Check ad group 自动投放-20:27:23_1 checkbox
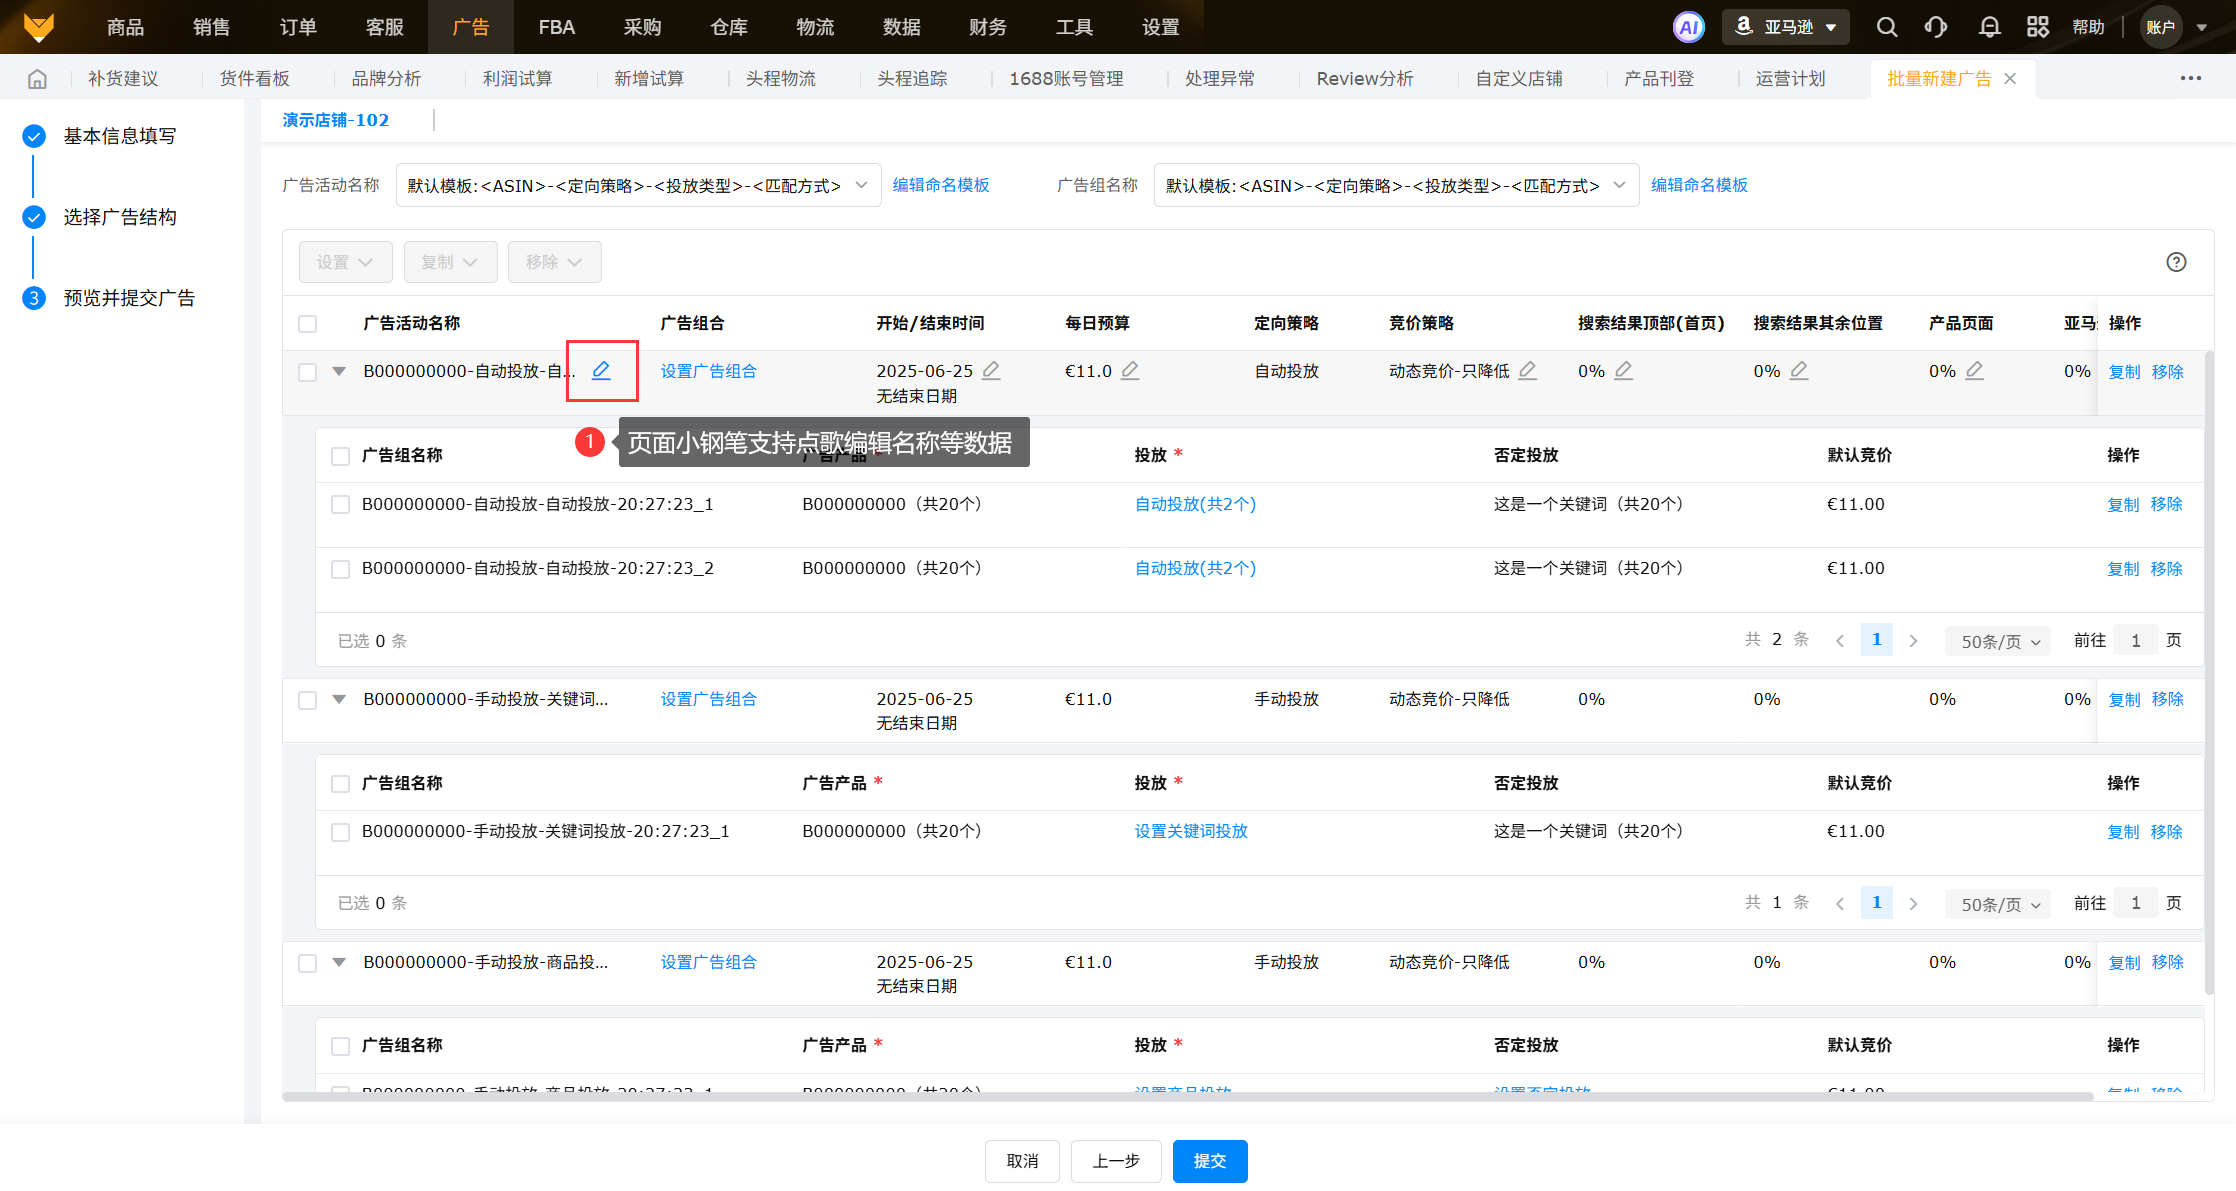2236x1191 pixels. (340, 505)
